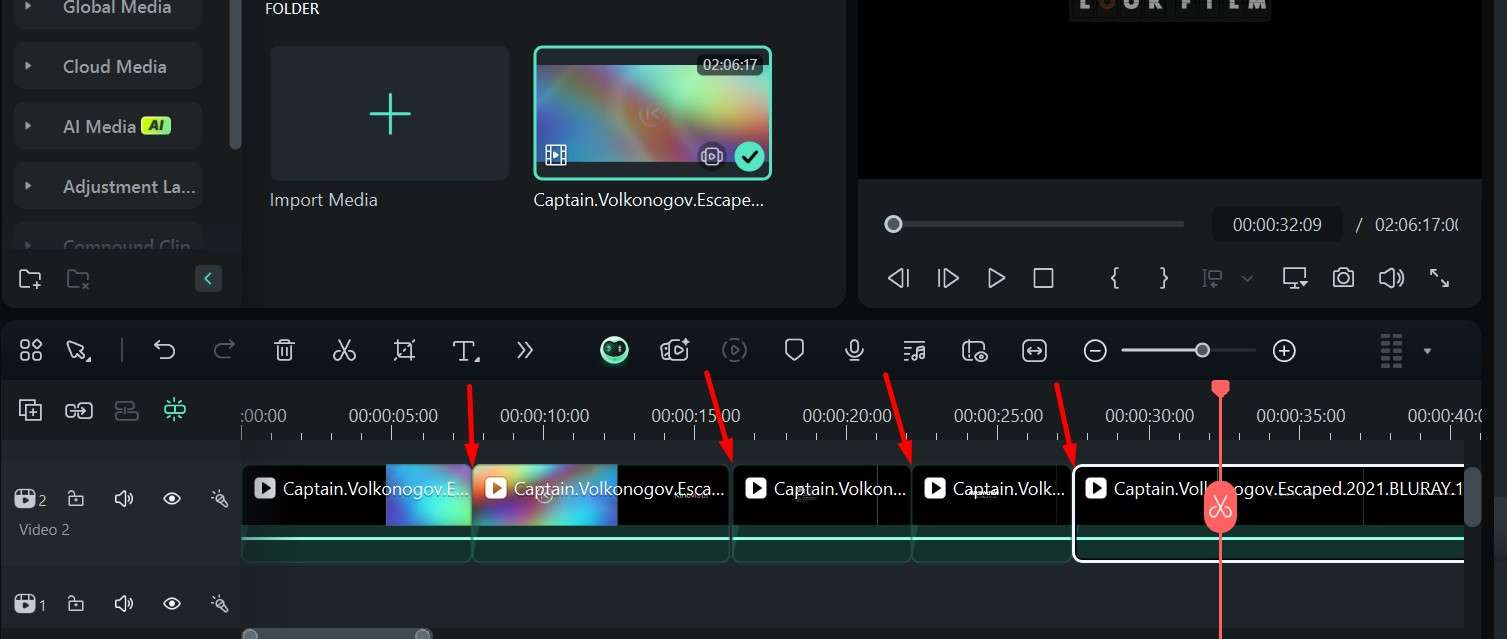Stop the preview playback
Screen dimensions: 1507x639
pos(1043,278)
